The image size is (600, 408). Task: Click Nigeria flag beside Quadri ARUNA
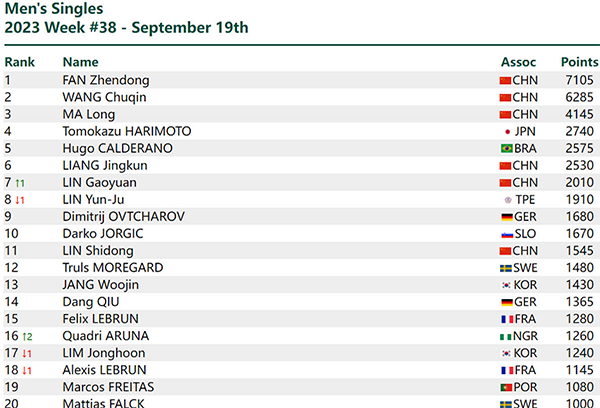(505, 337)
